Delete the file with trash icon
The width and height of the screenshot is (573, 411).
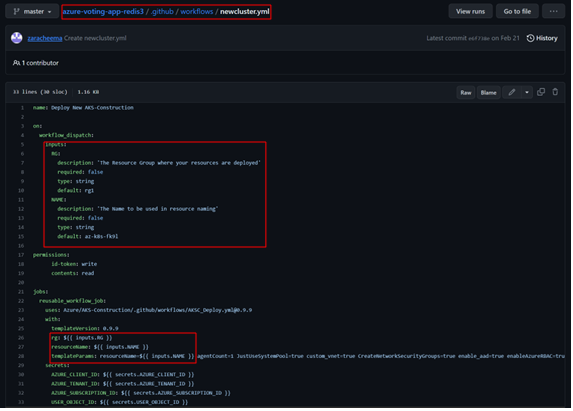pyautogui.click(x=555, y=92)
